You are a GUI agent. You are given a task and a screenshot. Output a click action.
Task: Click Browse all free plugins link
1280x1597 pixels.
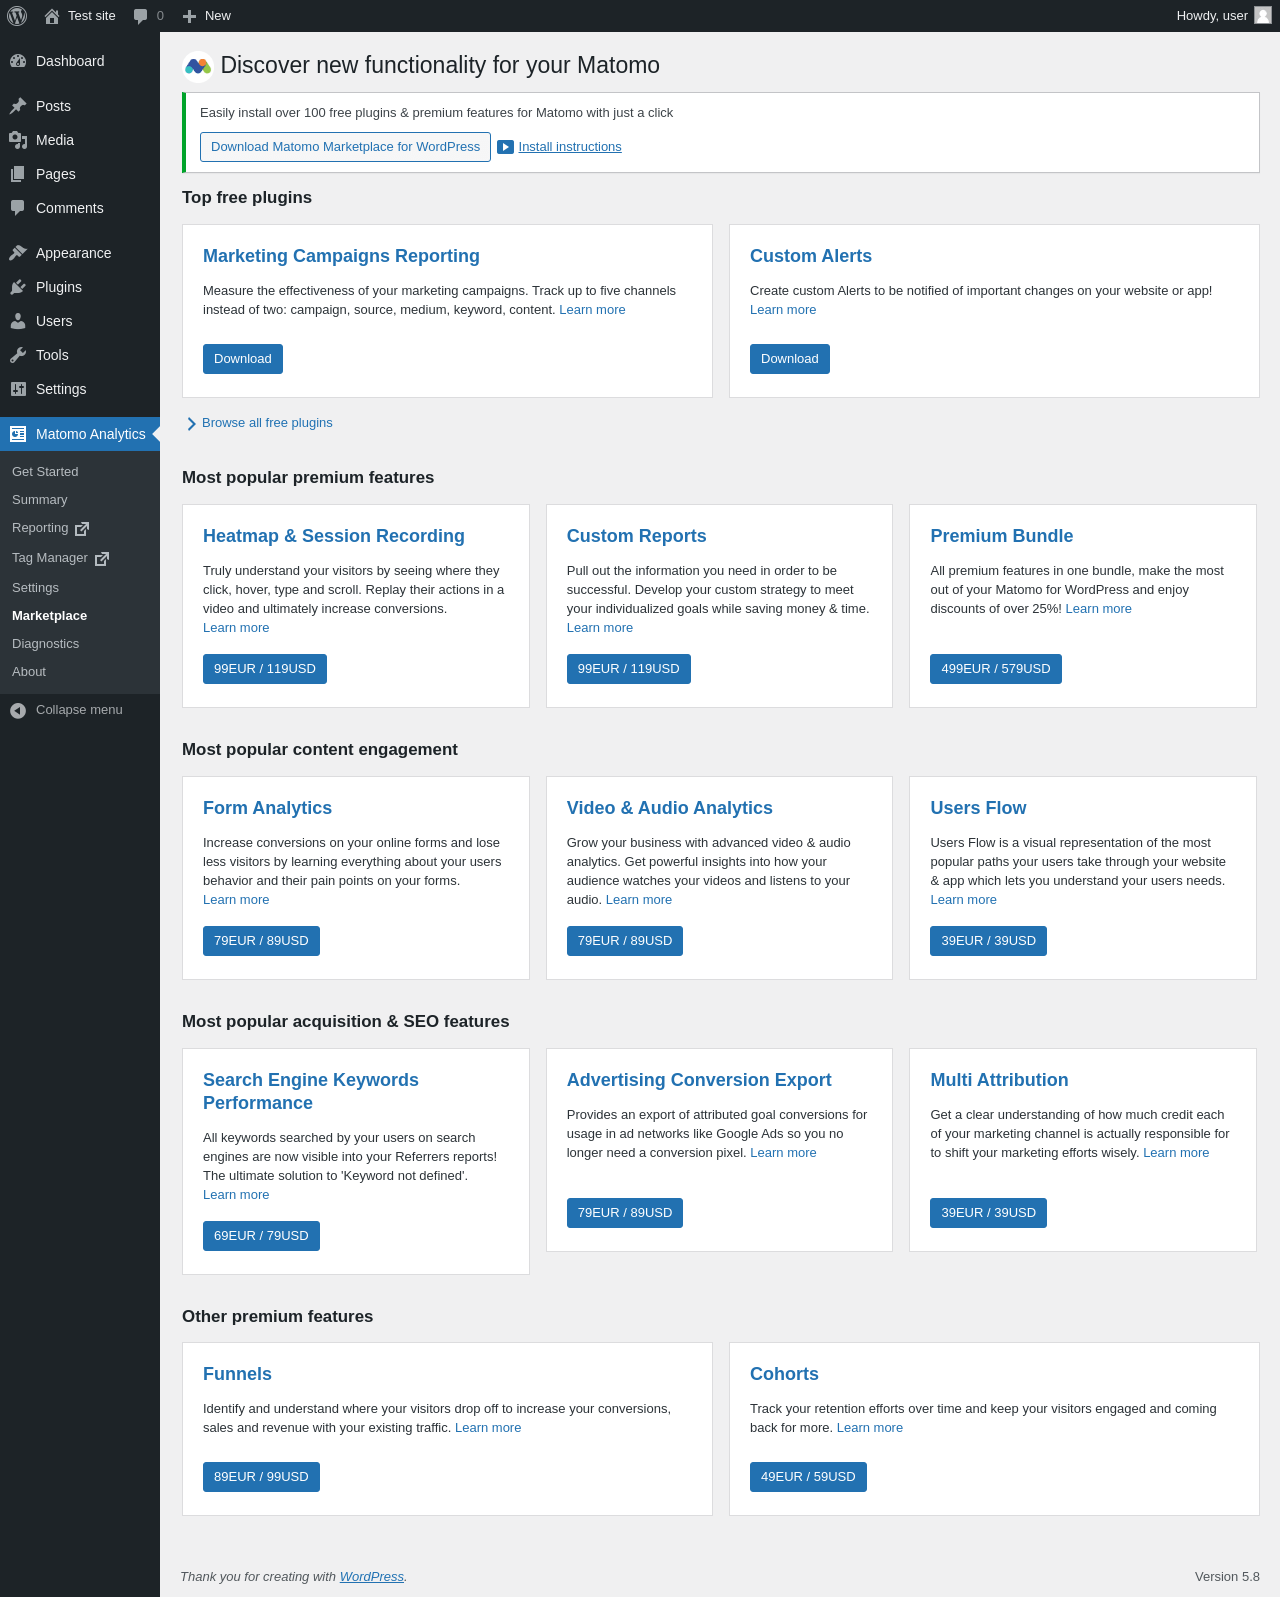coord(267,423)
